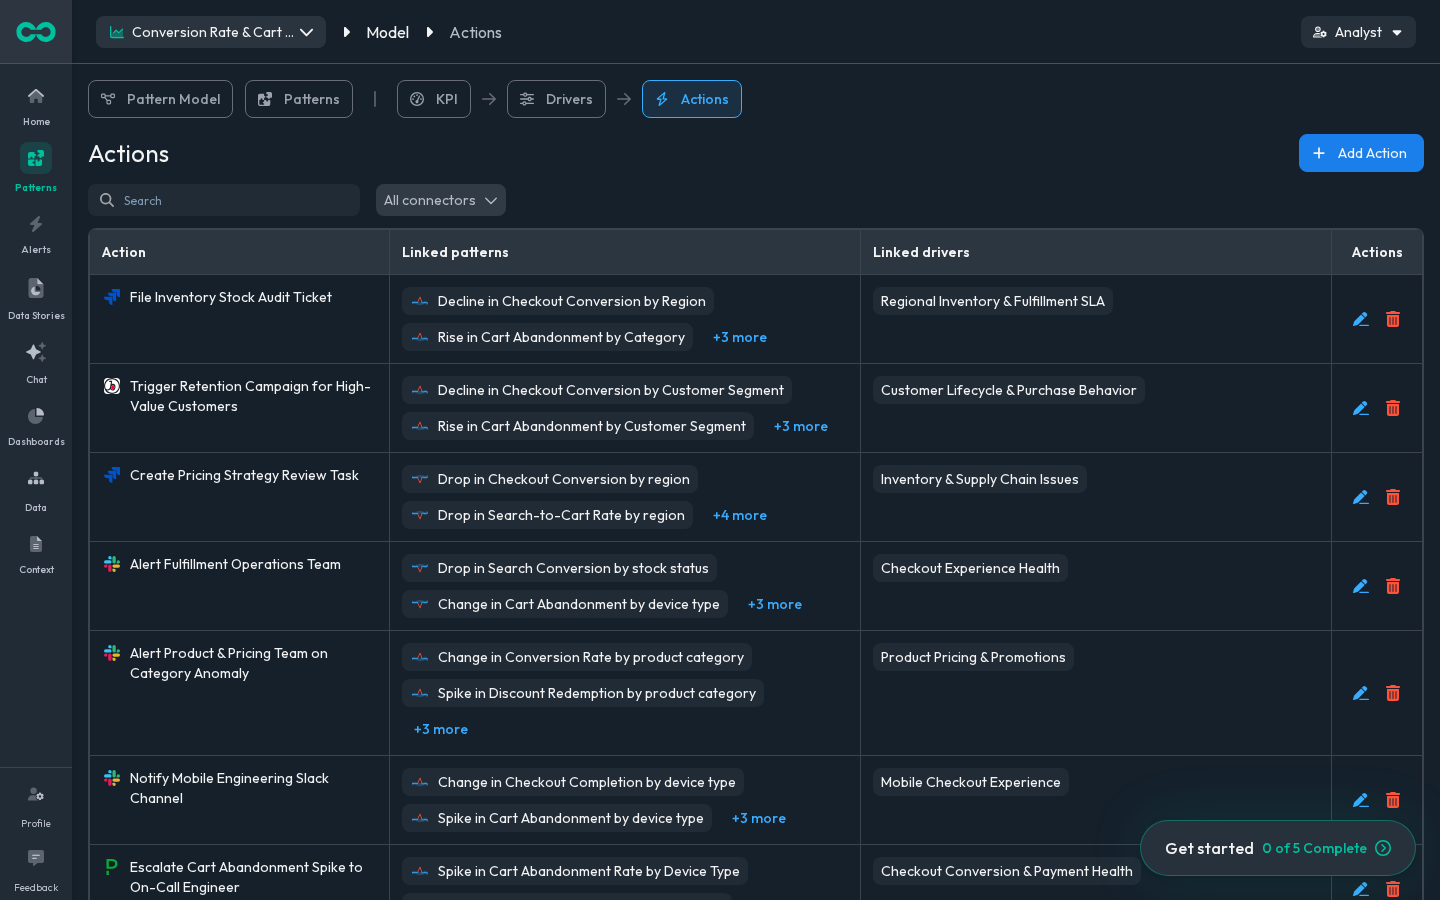This screenshot has width=1440, height=900.
Task: Edit File Inventory Stock Audit Ticket action
Action: click(1361, 319)
